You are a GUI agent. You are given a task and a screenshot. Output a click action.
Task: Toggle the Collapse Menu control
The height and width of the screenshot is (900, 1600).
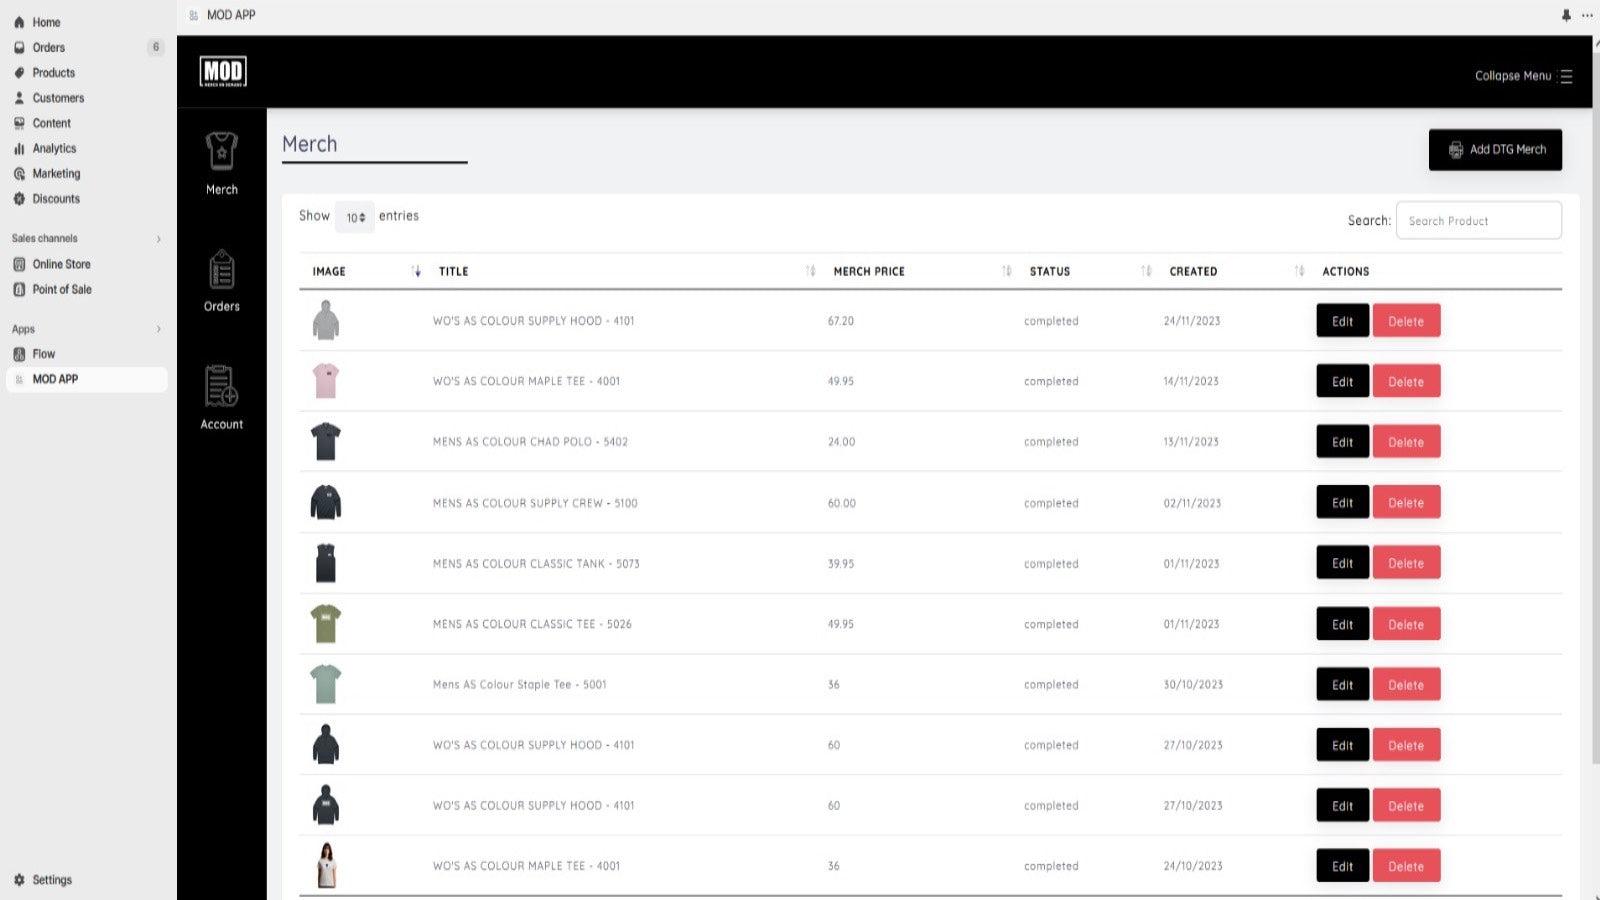(x=1523, y=76)
